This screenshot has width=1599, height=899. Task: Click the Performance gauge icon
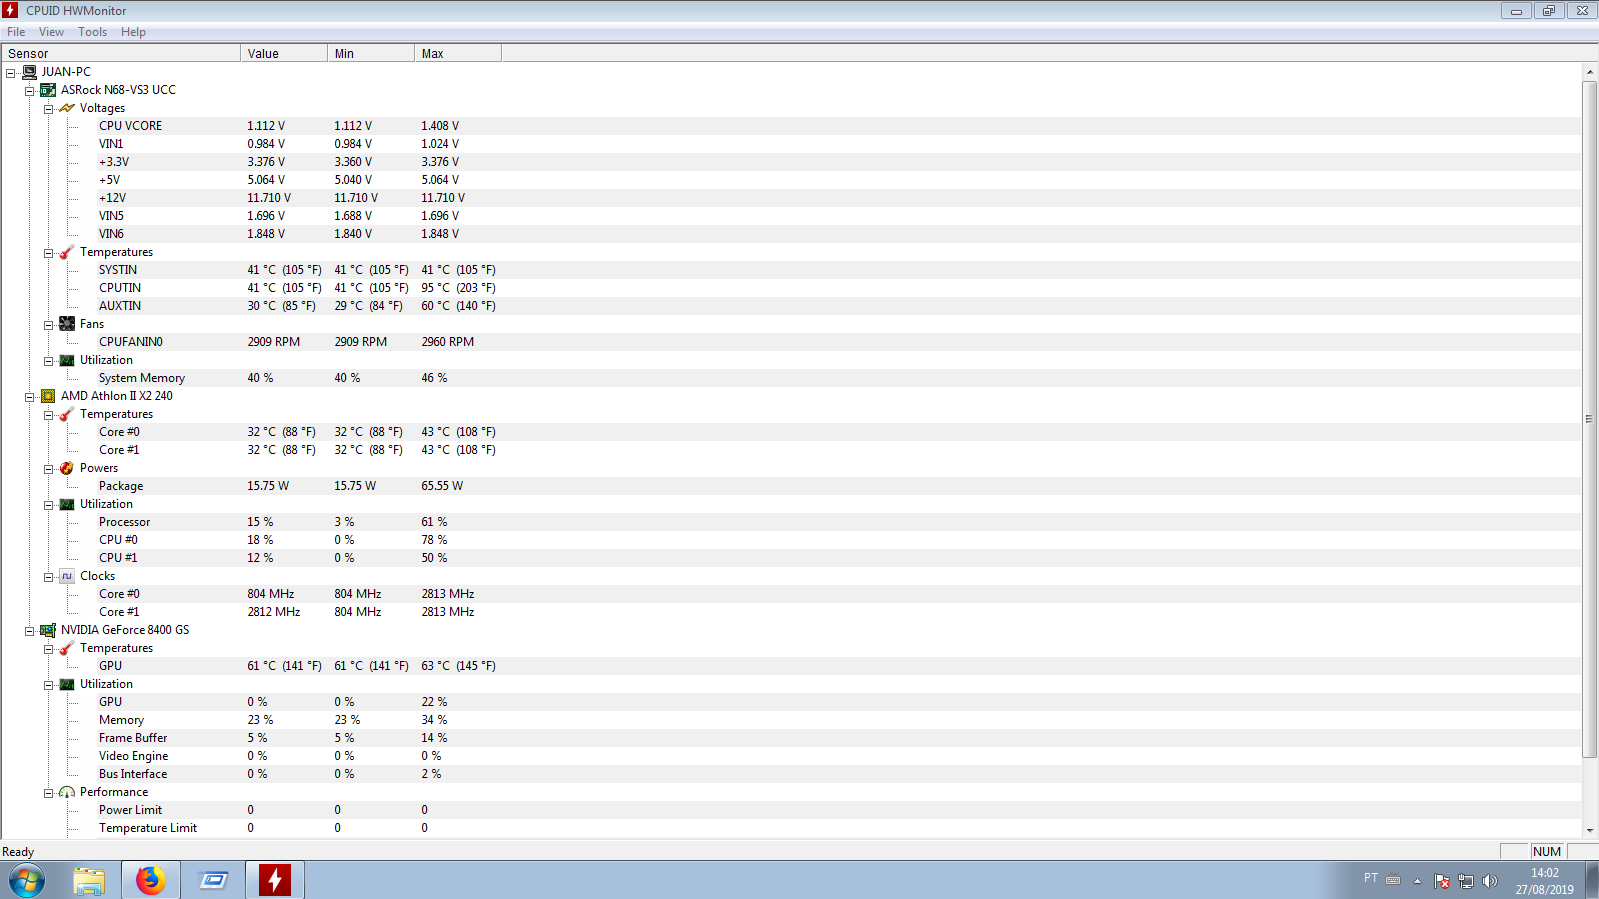click(67, 792)
